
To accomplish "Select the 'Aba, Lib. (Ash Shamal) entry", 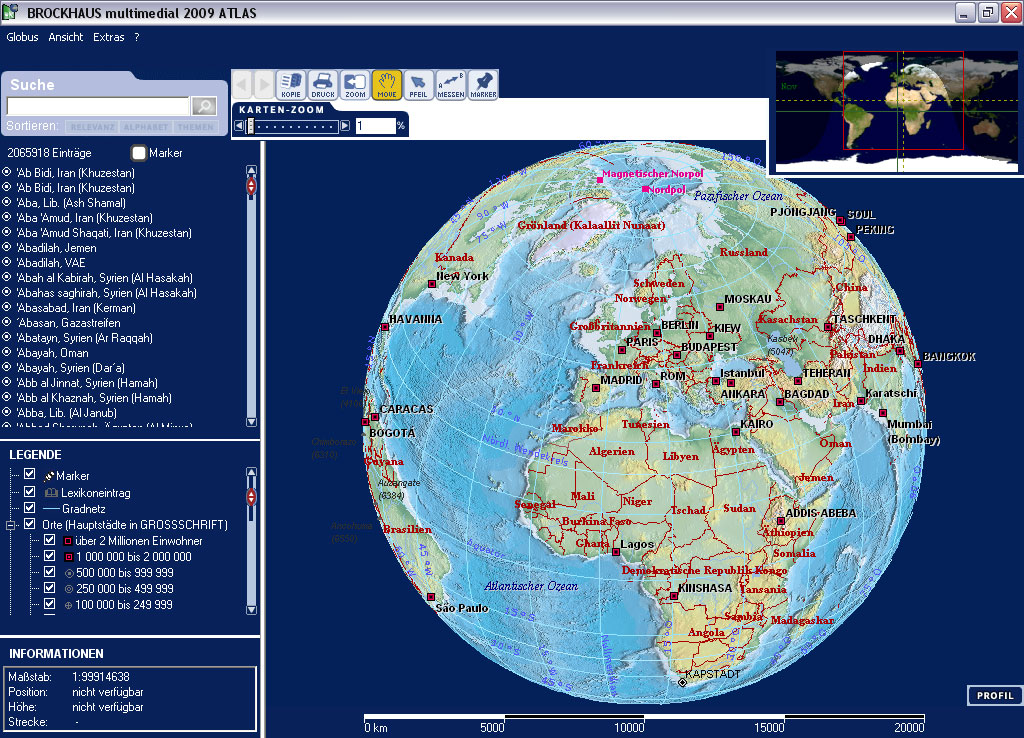I will point(71,202).
